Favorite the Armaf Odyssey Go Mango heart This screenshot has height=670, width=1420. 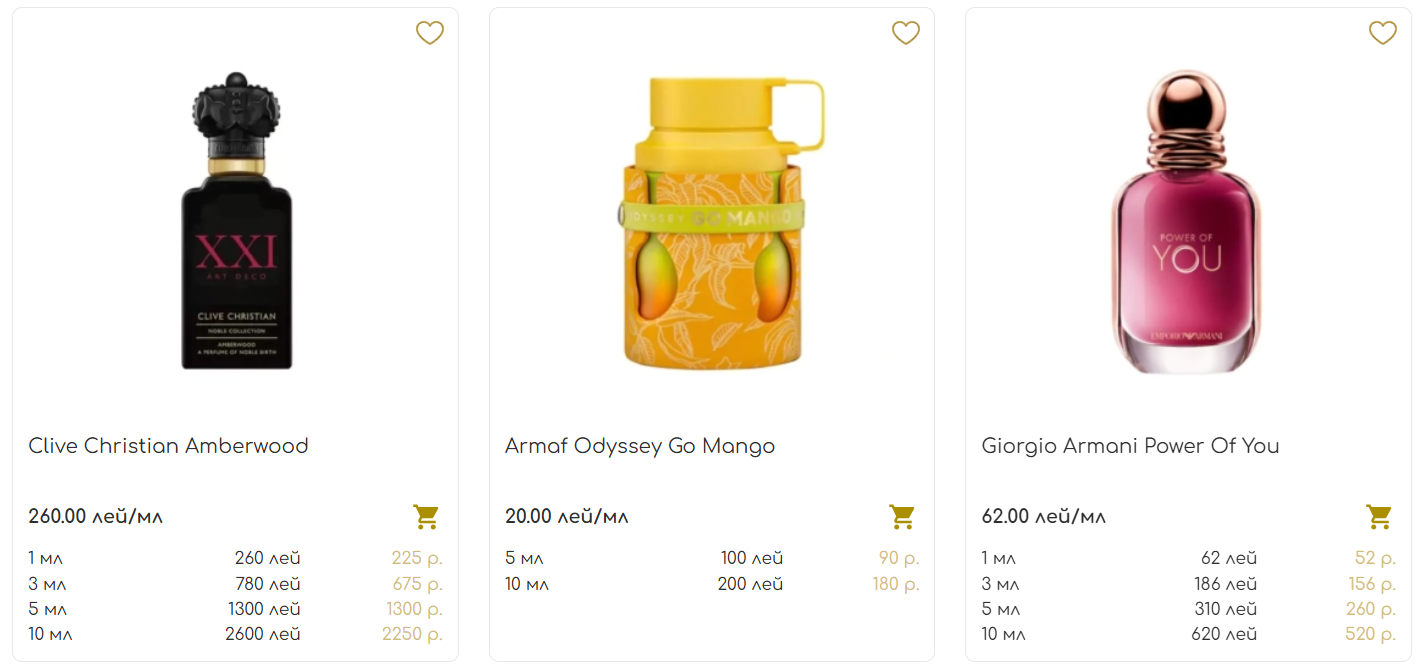point(906,33)
